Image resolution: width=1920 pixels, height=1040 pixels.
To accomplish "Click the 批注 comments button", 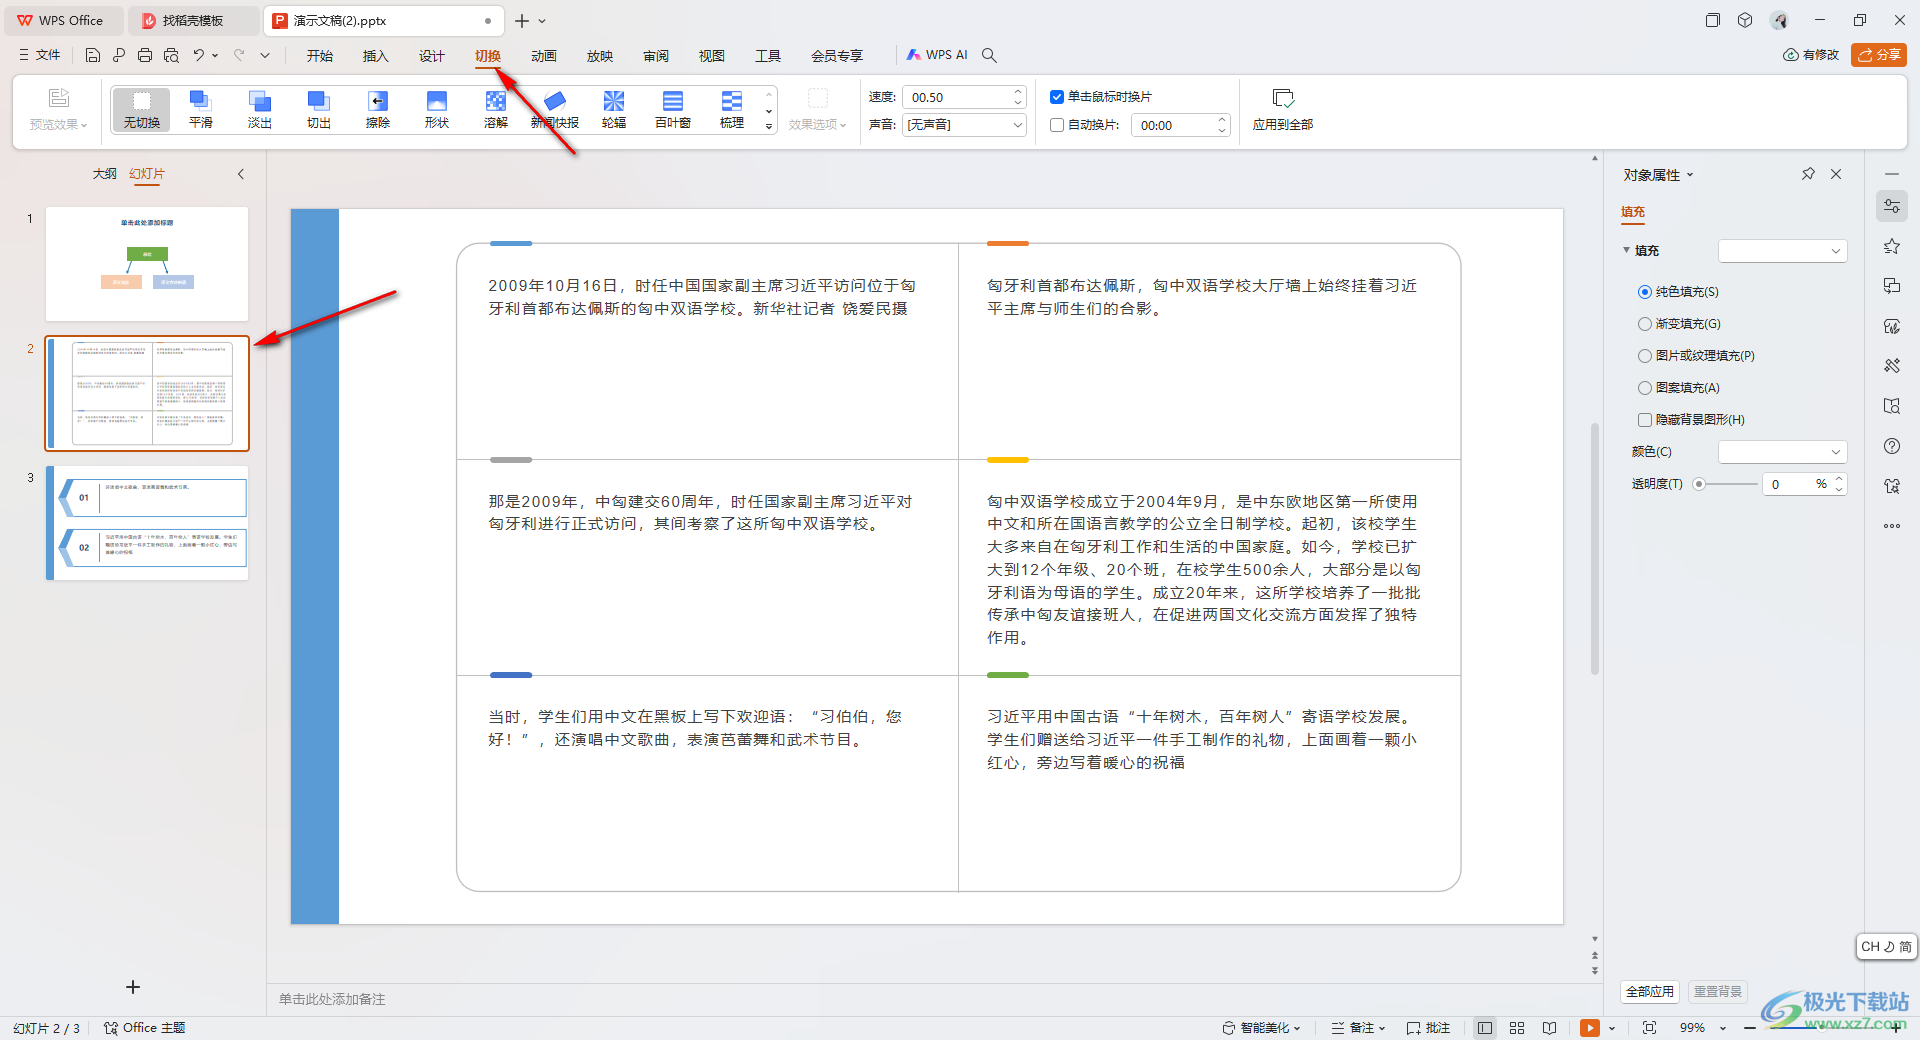I will coord(1428,1028).
